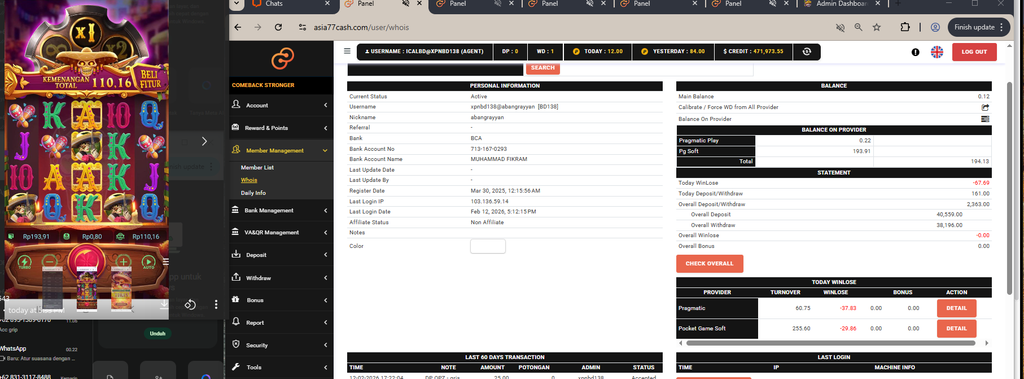
Task: Click the Finish update button in Chrome
Action: coord(979,27)
